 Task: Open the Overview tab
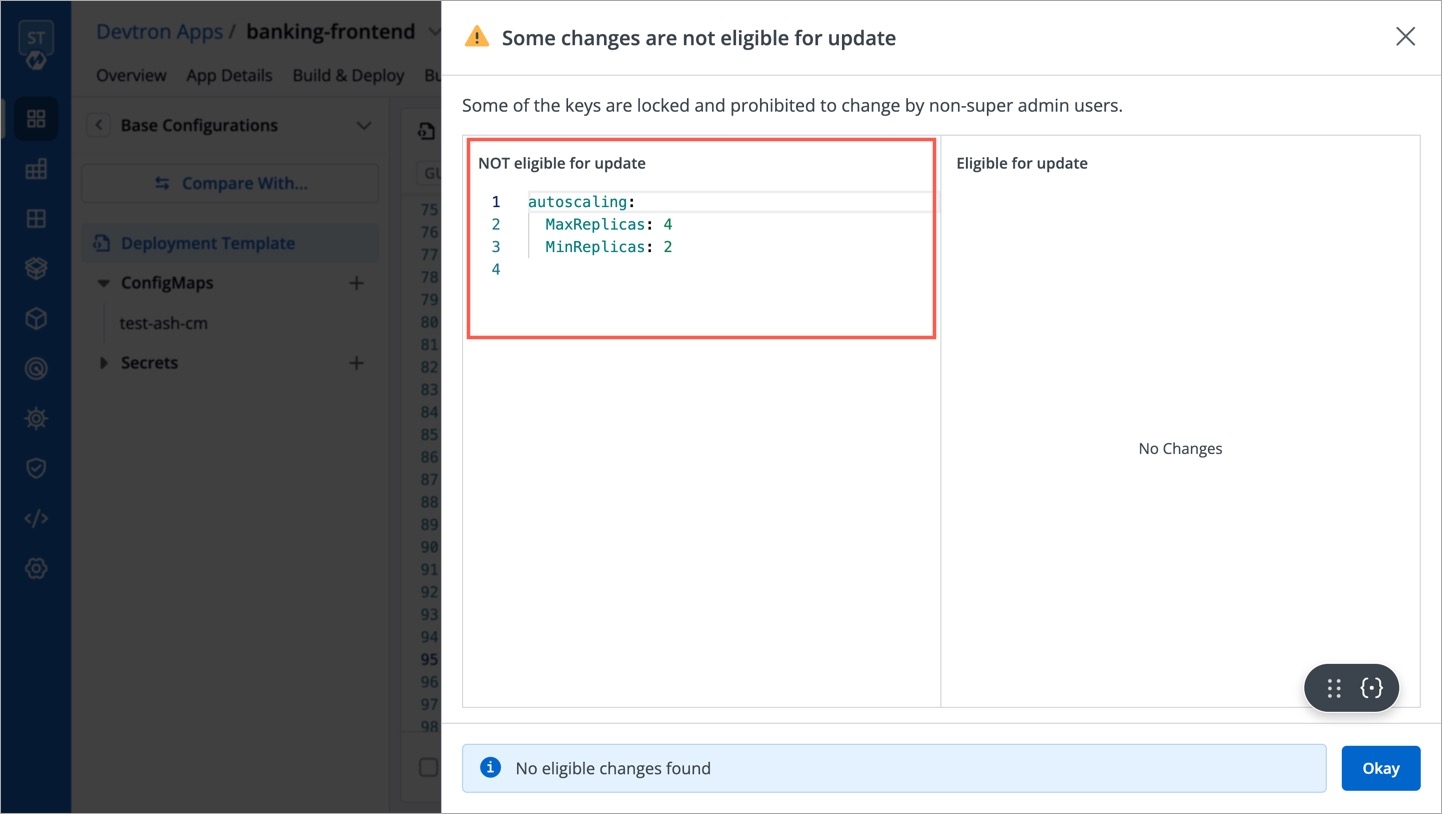131,75
